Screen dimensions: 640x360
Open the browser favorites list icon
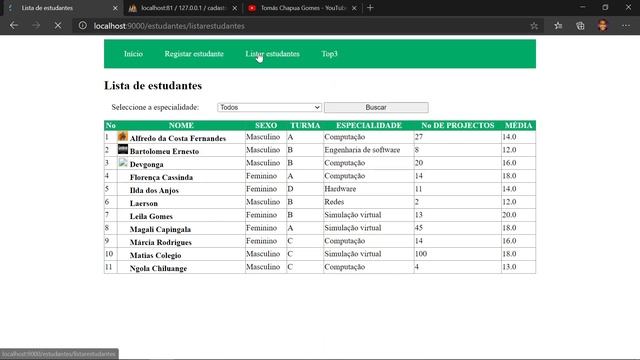pyautogui.click(x=558, y=26)
